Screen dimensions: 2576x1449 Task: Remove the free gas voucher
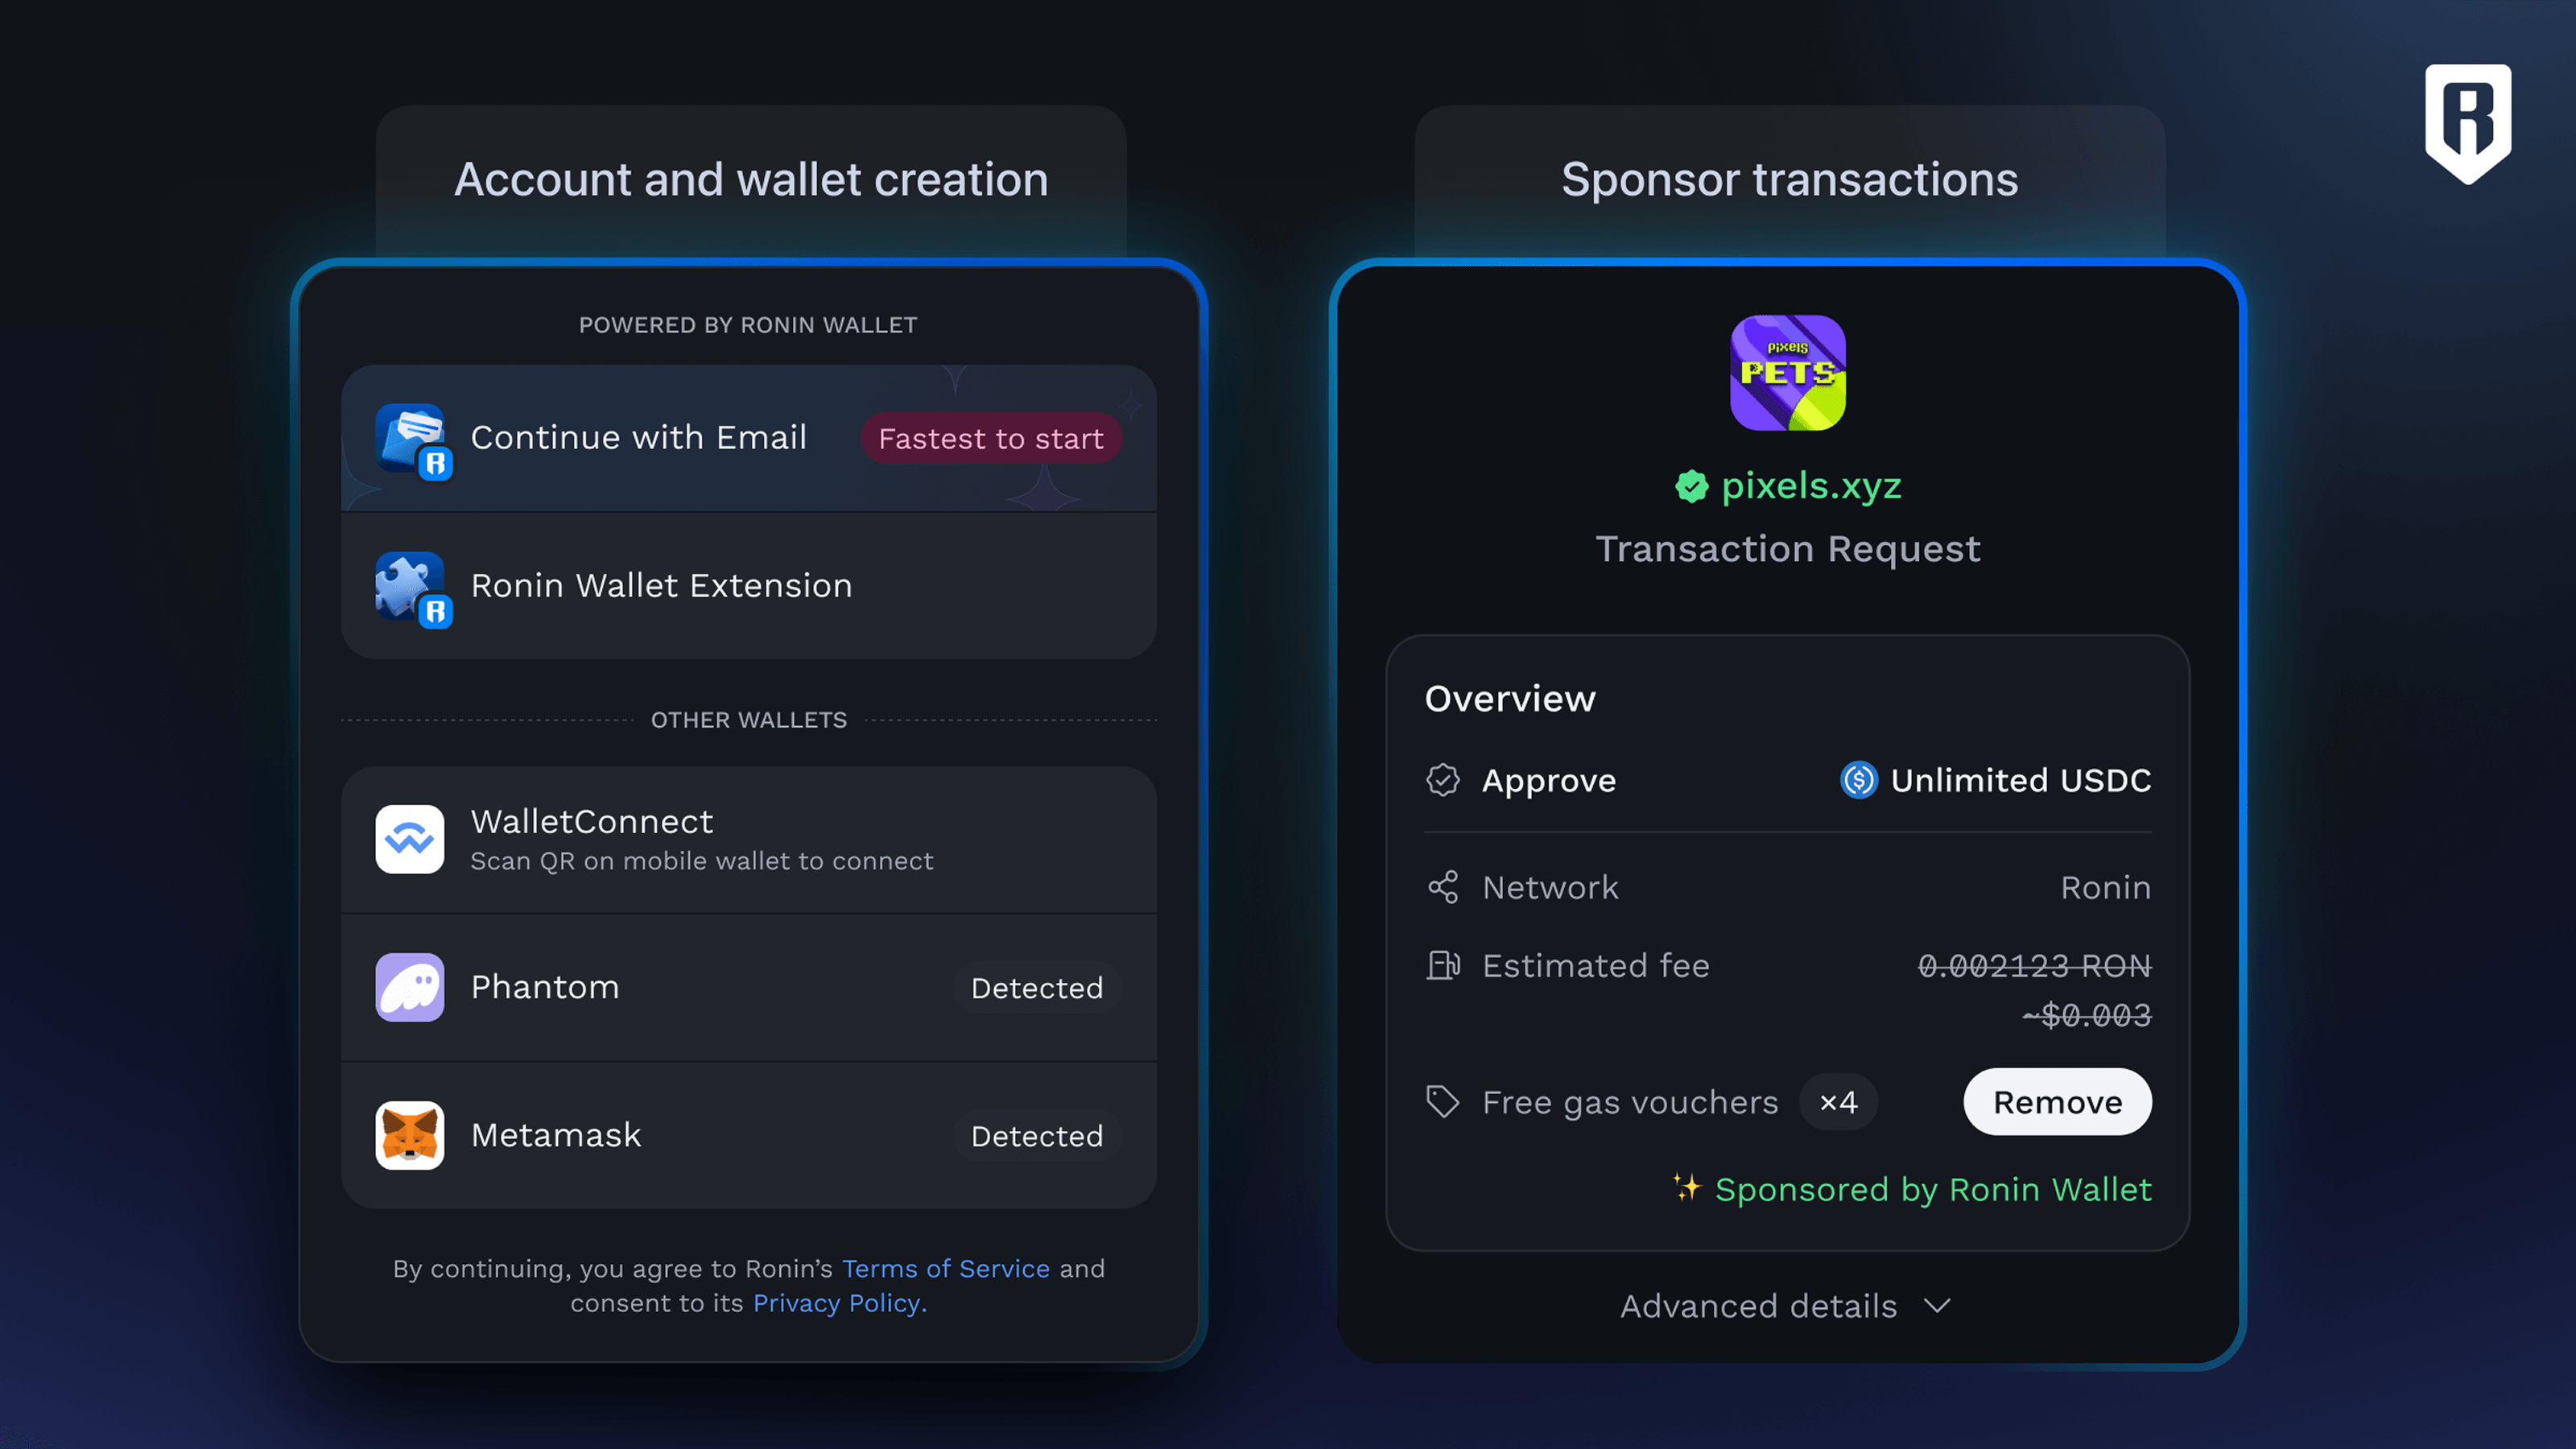tap(2057, 1102)
